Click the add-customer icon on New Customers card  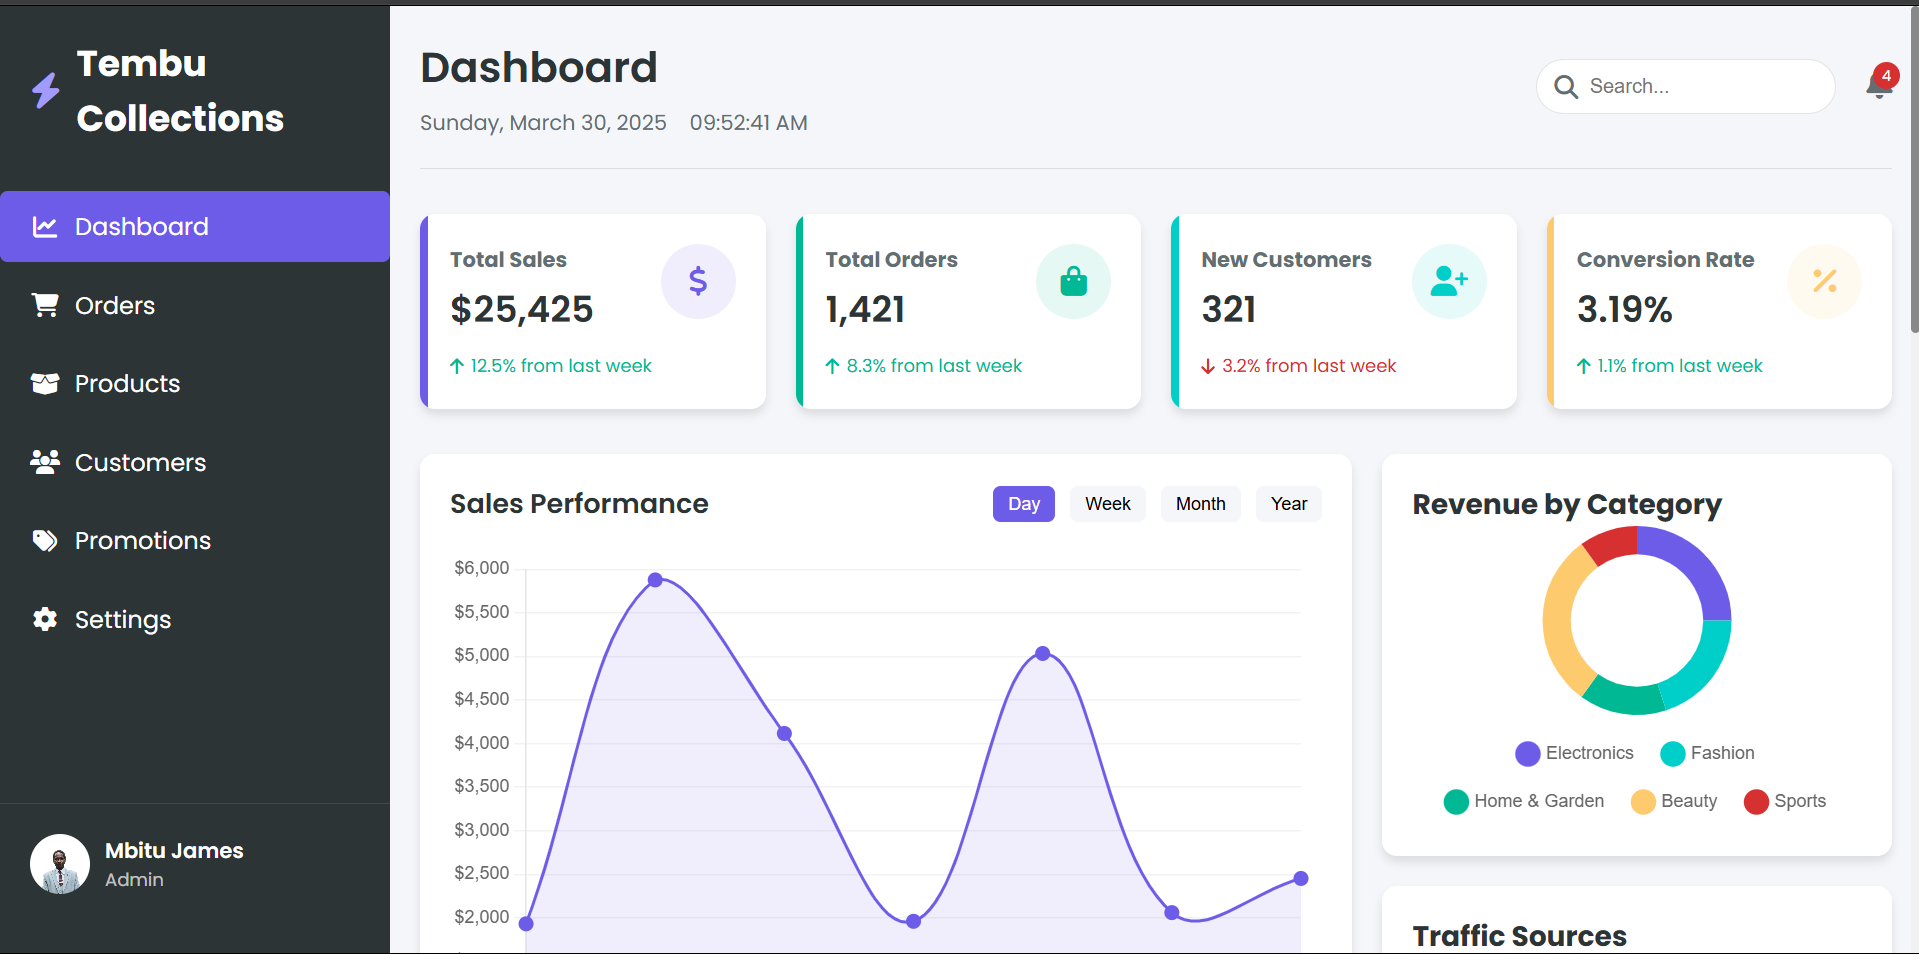pos(1448,281)
